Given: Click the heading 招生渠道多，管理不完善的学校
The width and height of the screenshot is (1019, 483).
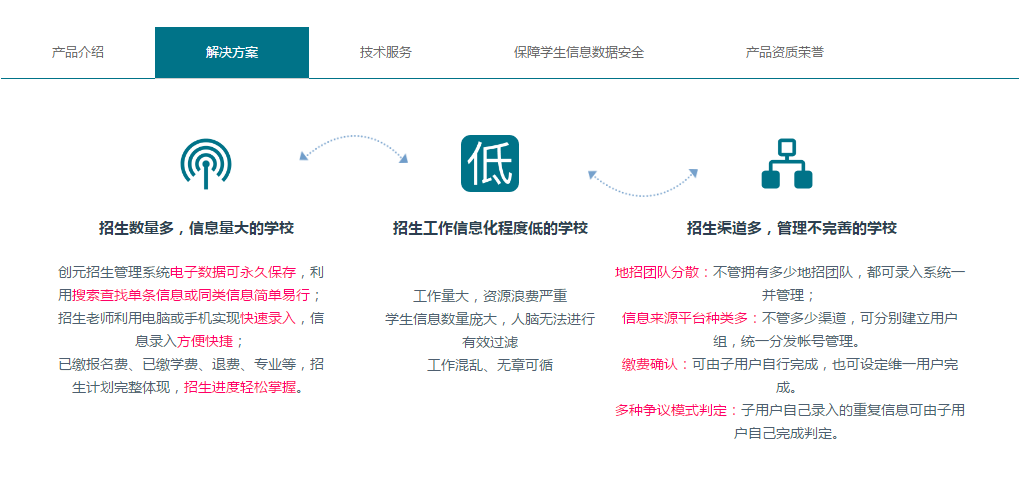Looking at the screenshot, I should point(791,228).
